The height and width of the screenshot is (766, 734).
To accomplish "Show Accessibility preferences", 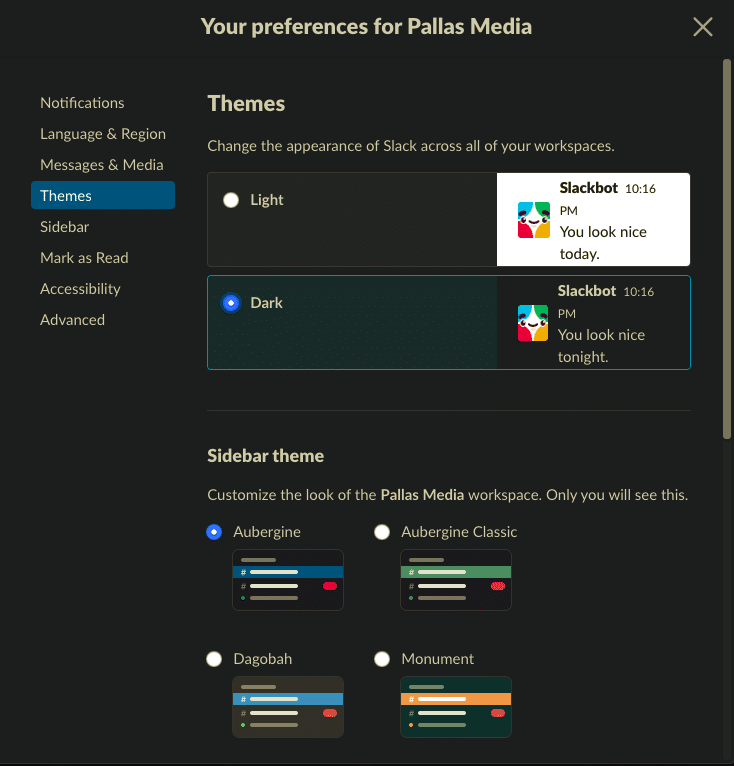I will coord(80,289).
